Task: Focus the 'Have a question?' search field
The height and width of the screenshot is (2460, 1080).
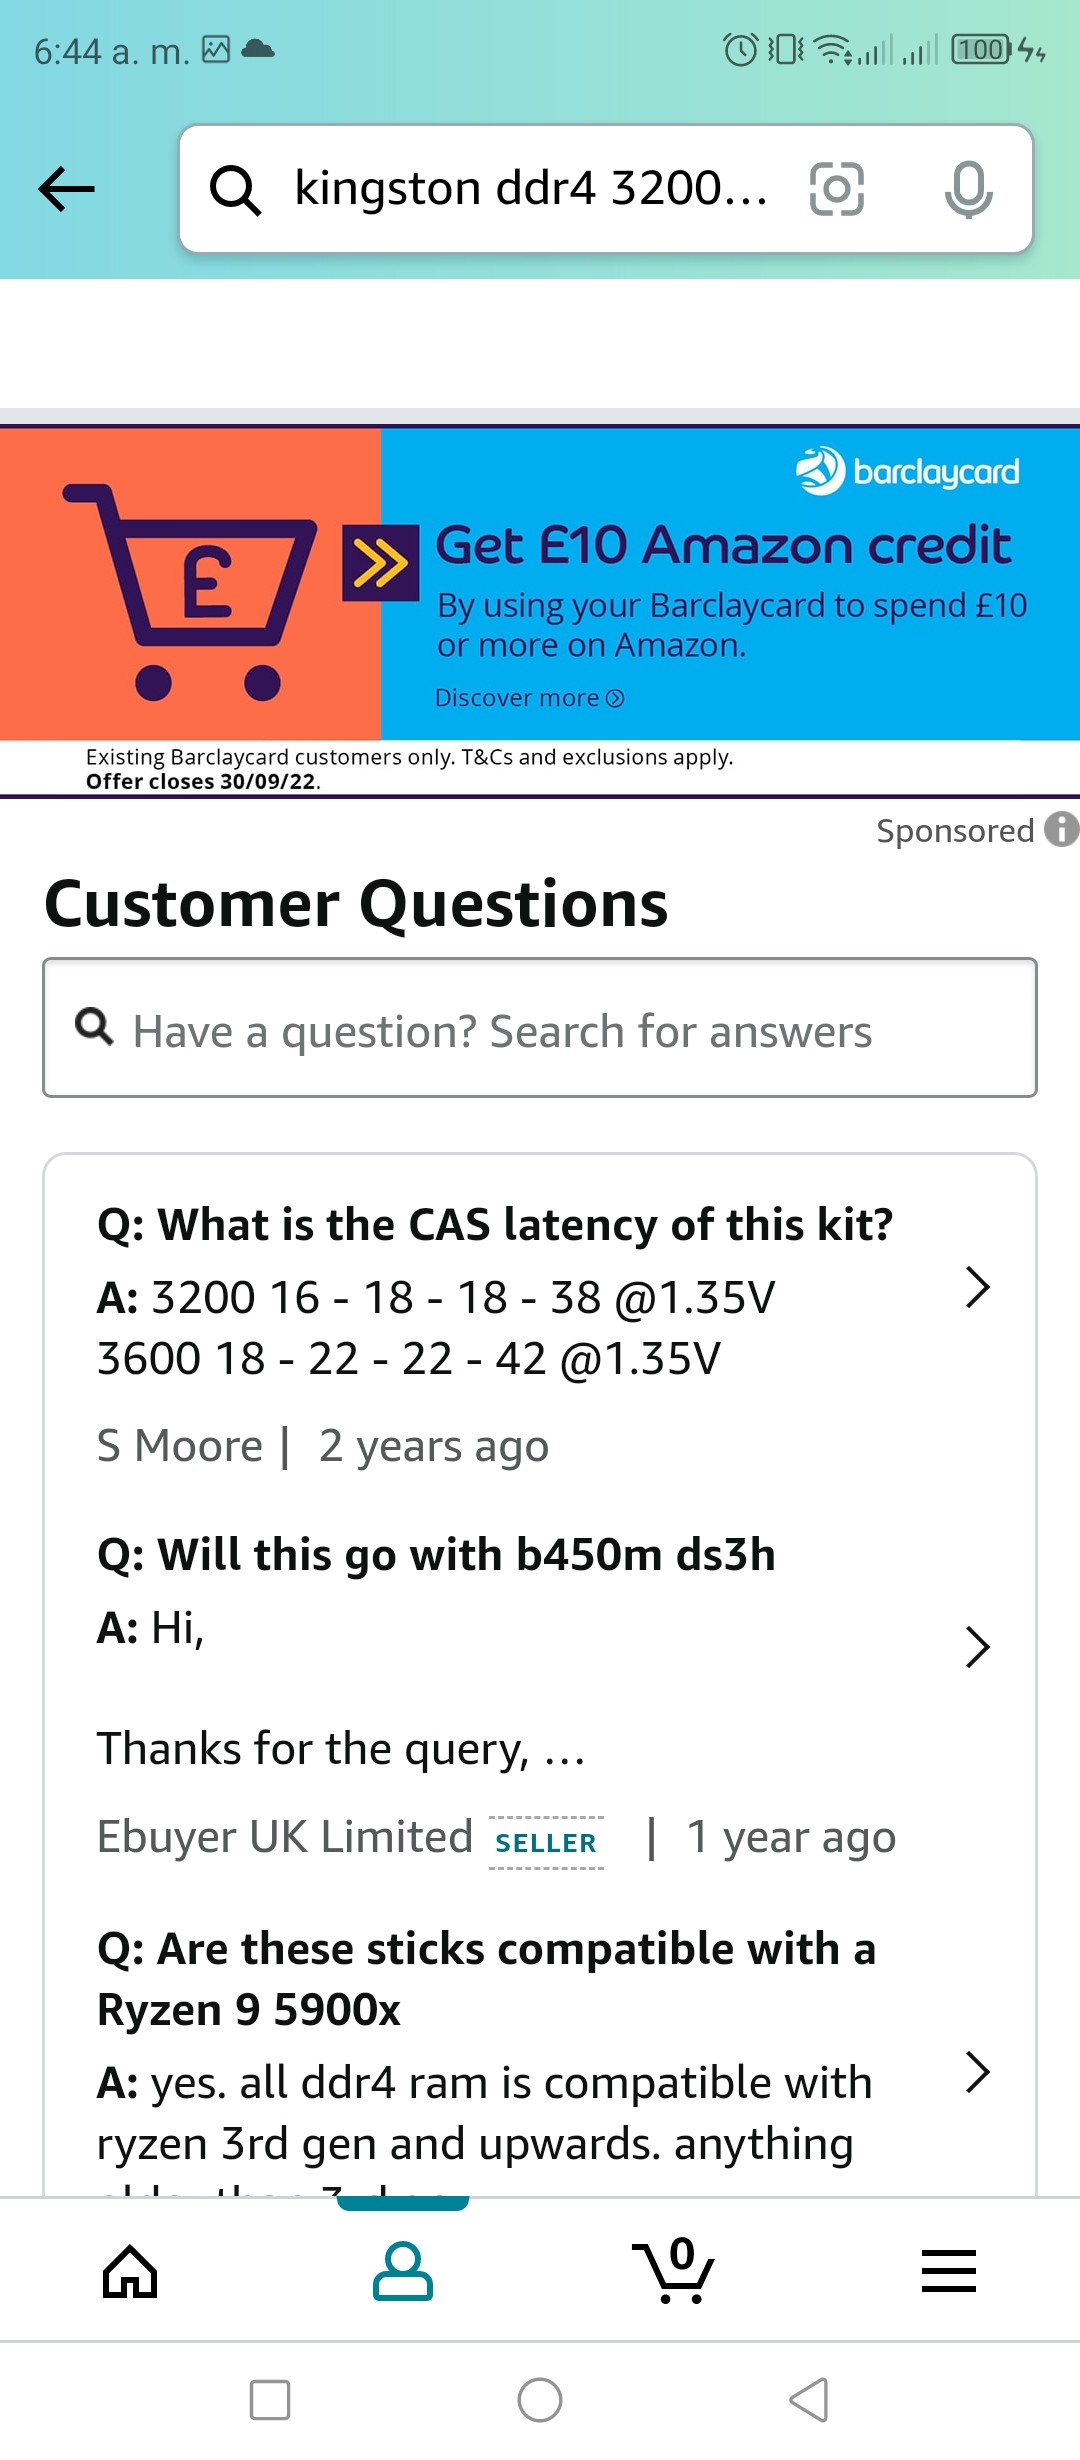Action: coord(540,1028)
